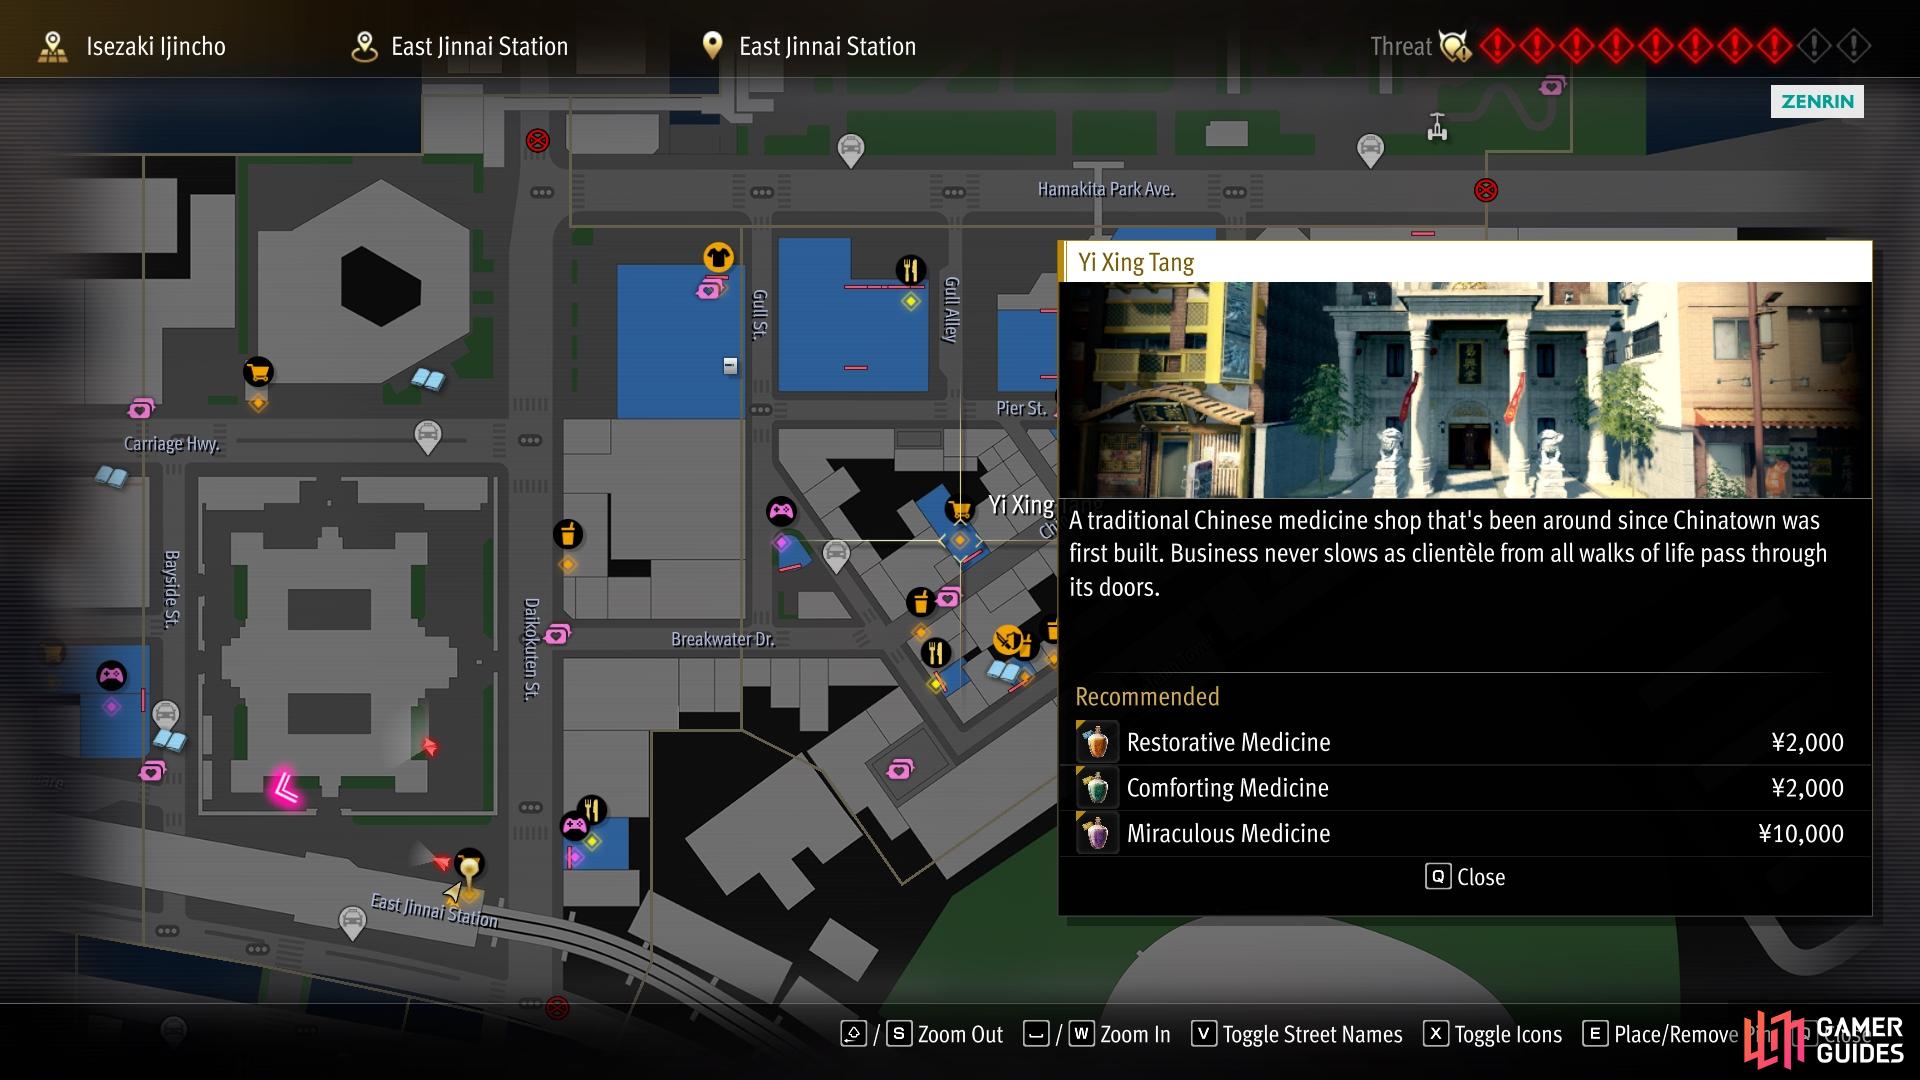
Task: Select the Restorative Medicine row
Action: 1465,742
